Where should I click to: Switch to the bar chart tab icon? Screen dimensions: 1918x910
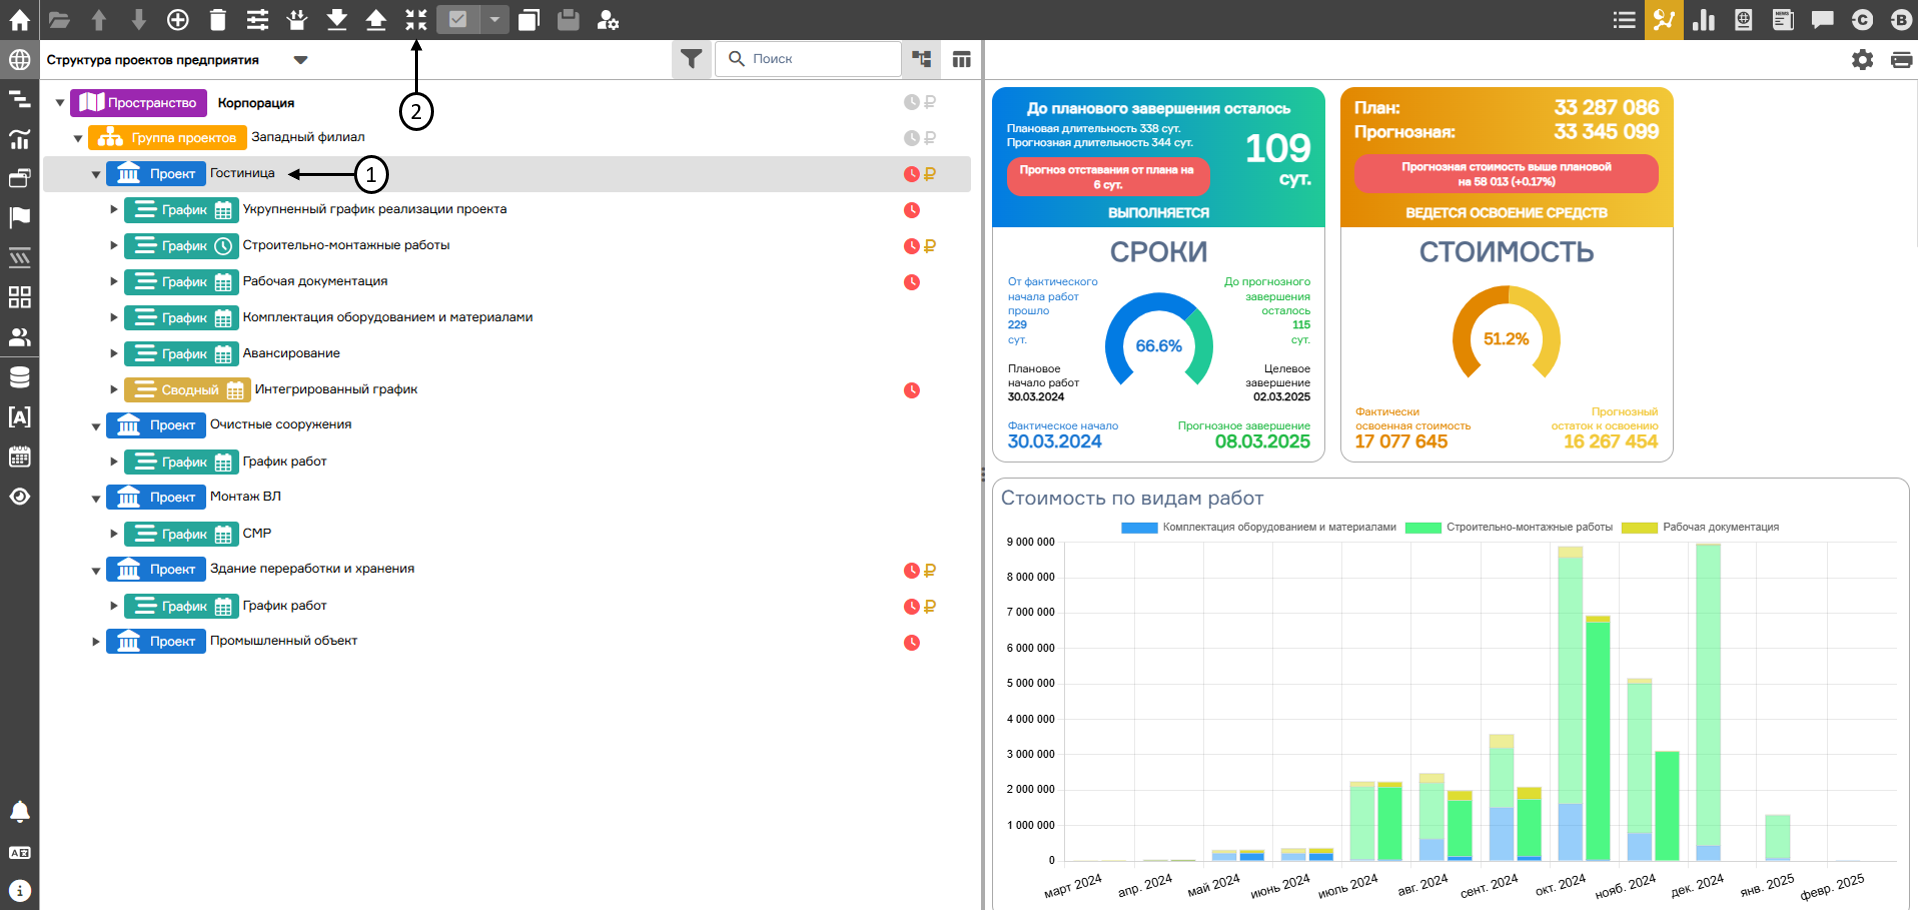point(1704,19)
